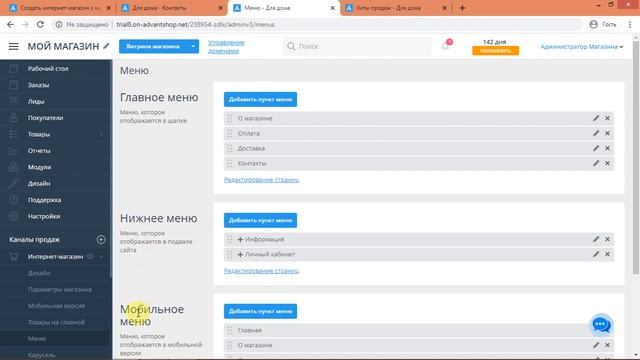Open 'Модули' in the sidebar
This screenshot has height=360, width=640.
(x=39, y=167)
